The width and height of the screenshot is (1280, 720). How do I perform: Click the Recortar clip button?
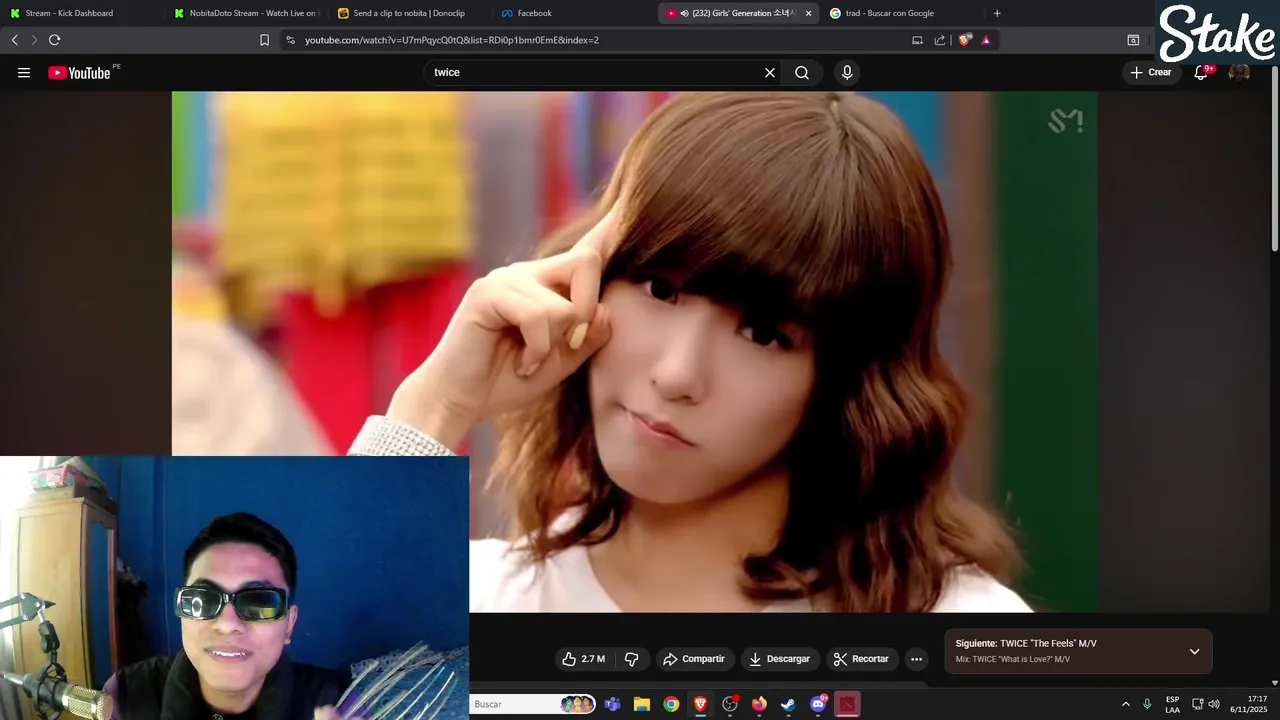pos(861,659)
